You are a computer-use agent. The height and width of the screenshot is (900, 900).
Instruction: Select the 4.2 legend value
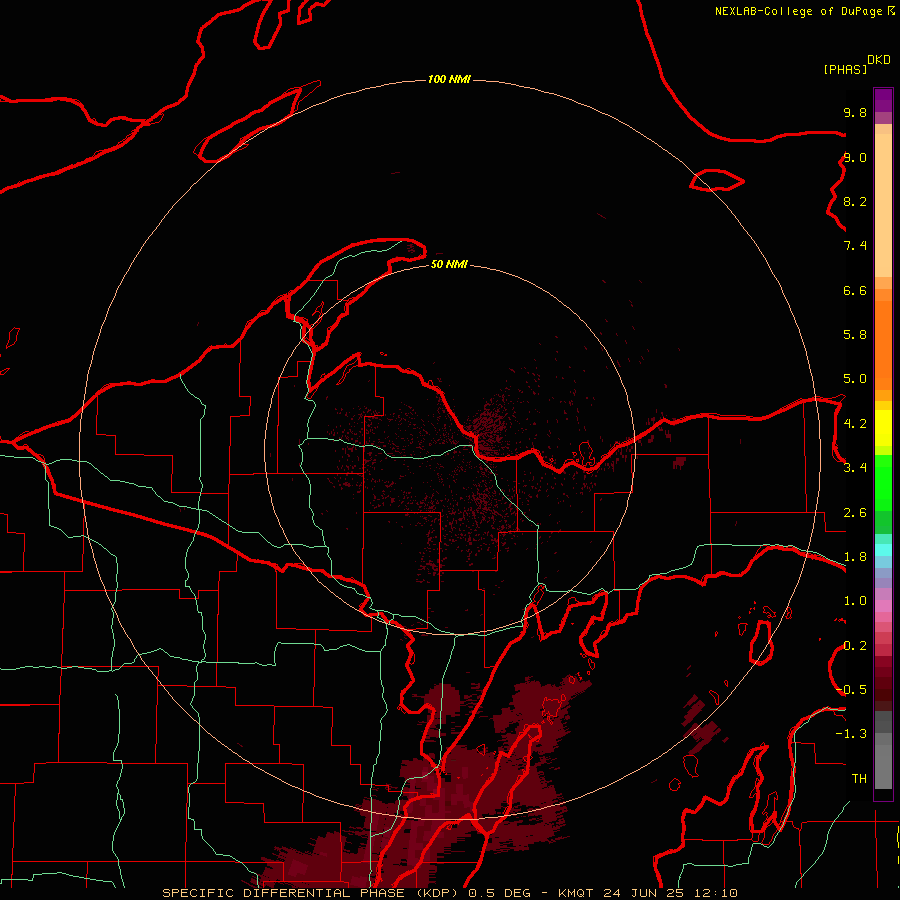pyautogui.click(x=855, y=424)
